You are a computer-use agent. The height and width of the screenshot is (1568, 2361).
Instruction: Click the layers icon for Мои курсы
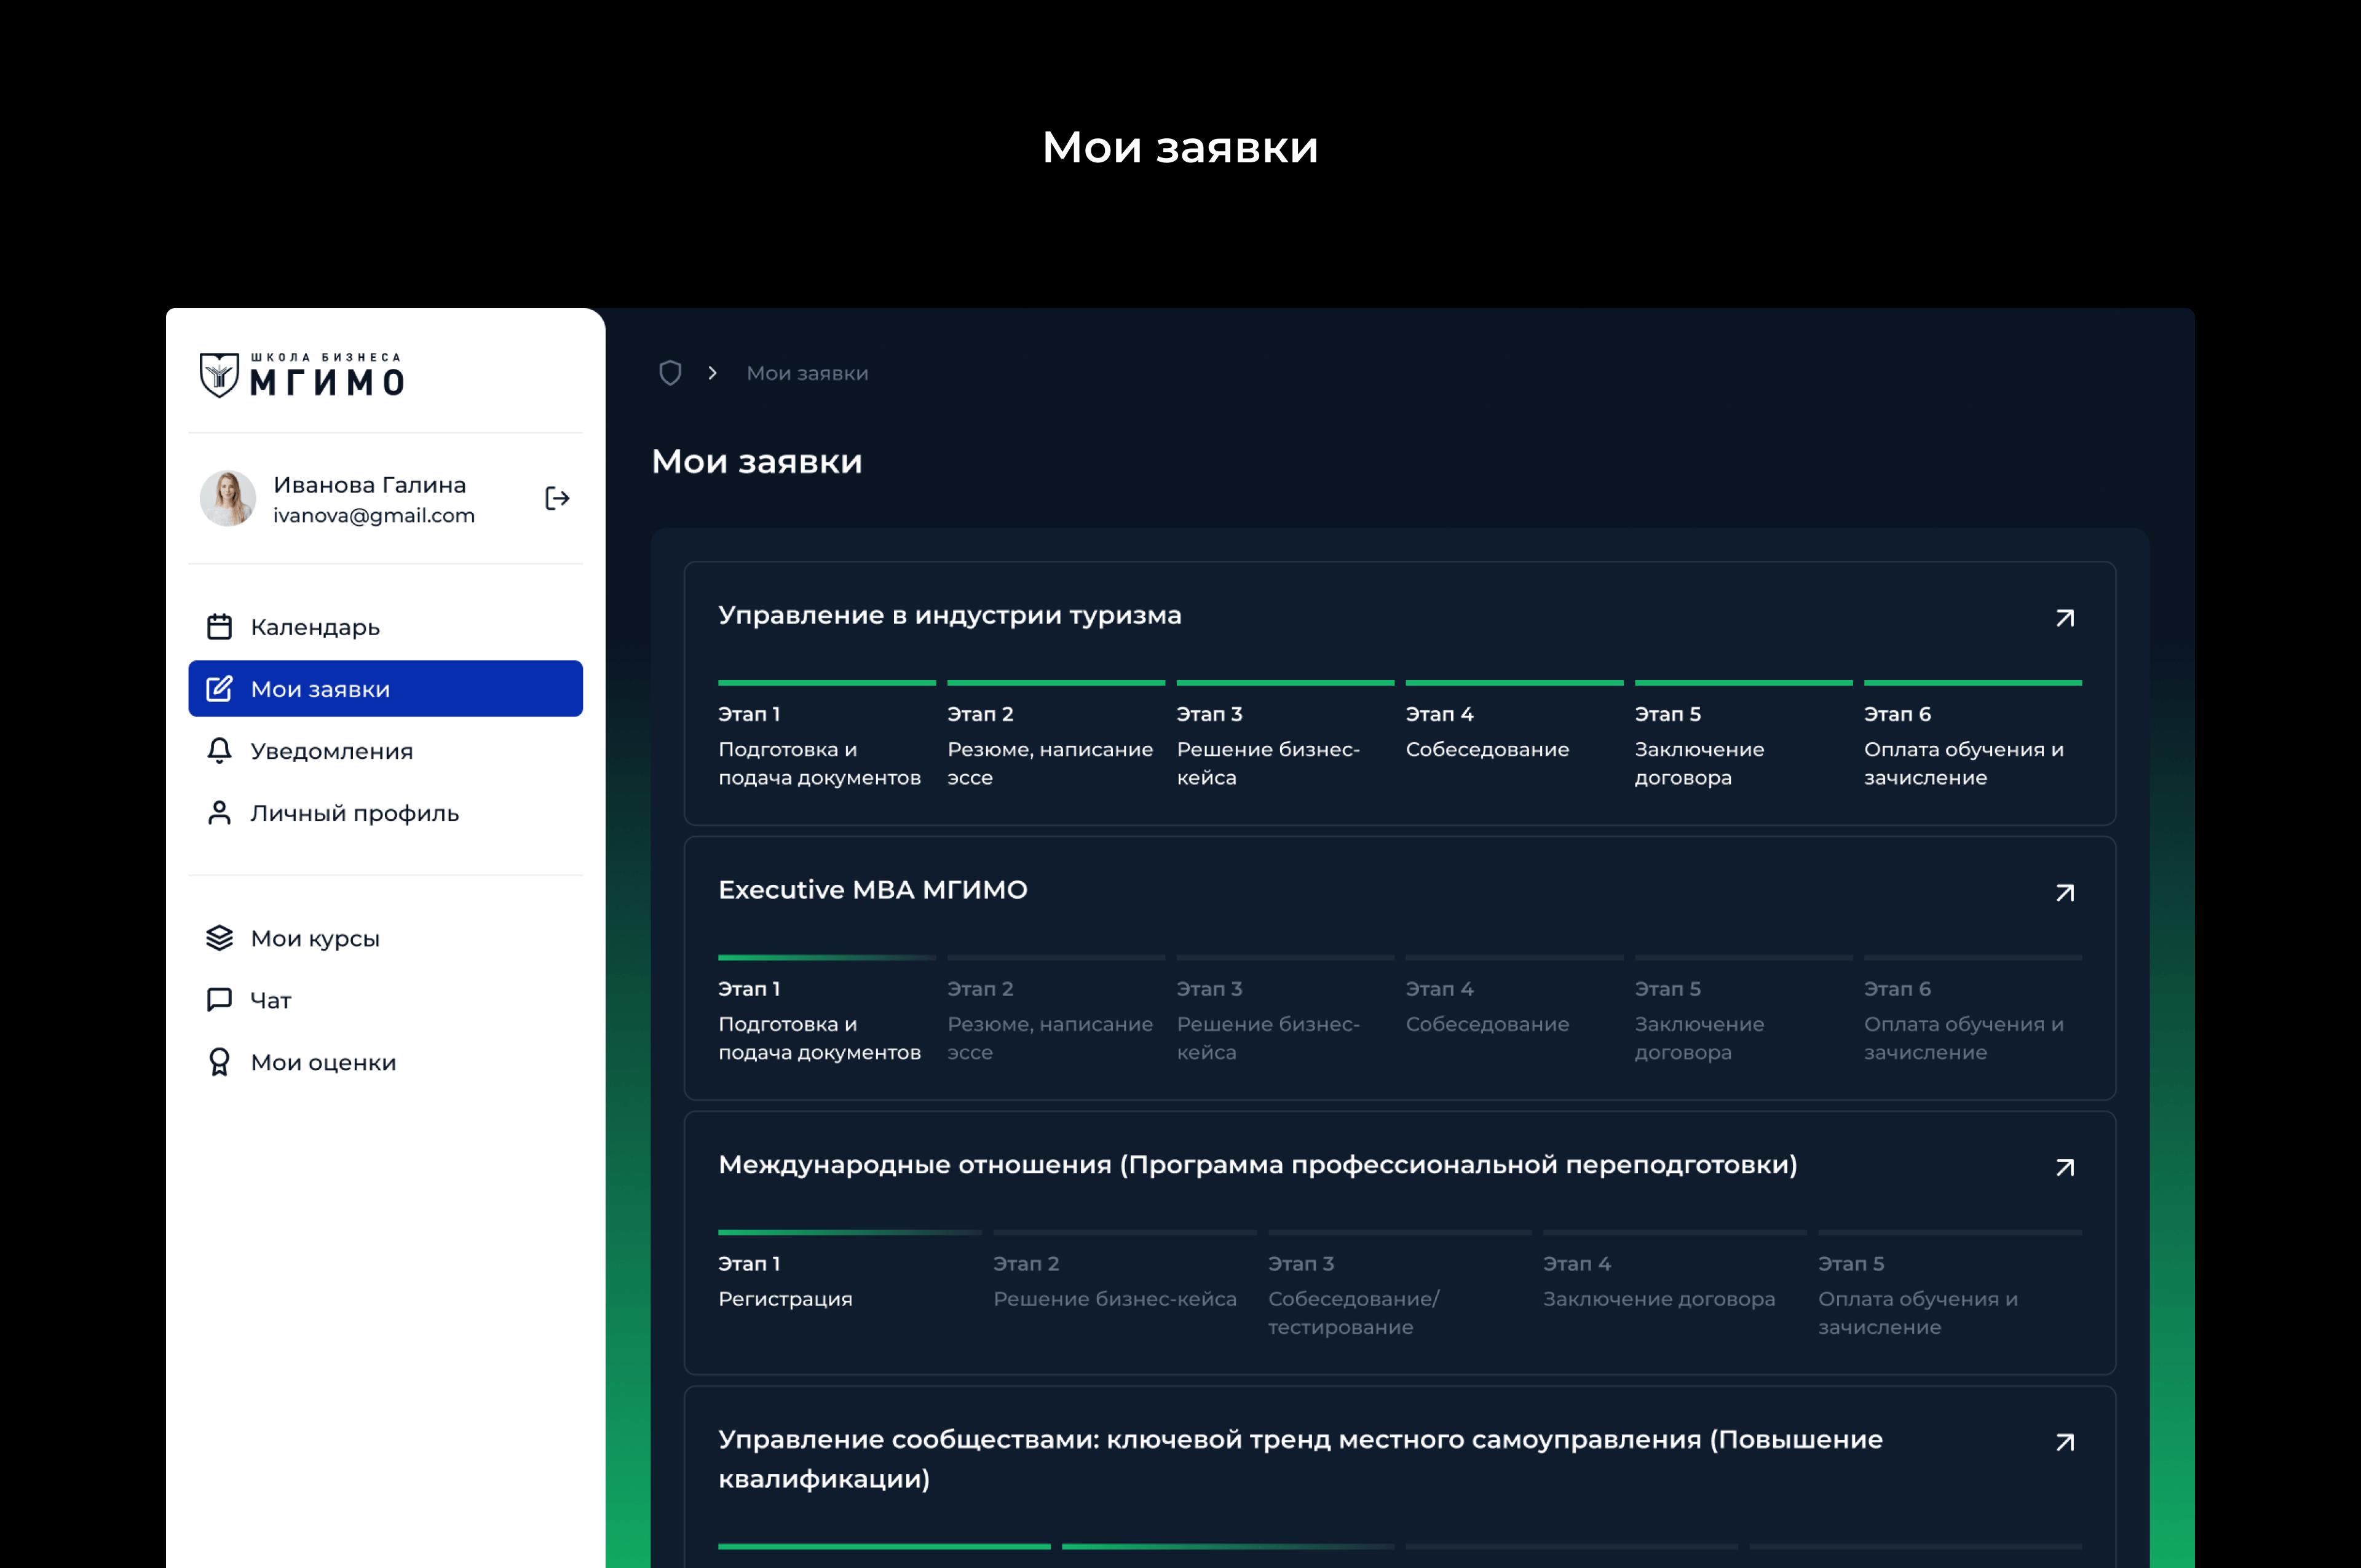coord(219,938)
